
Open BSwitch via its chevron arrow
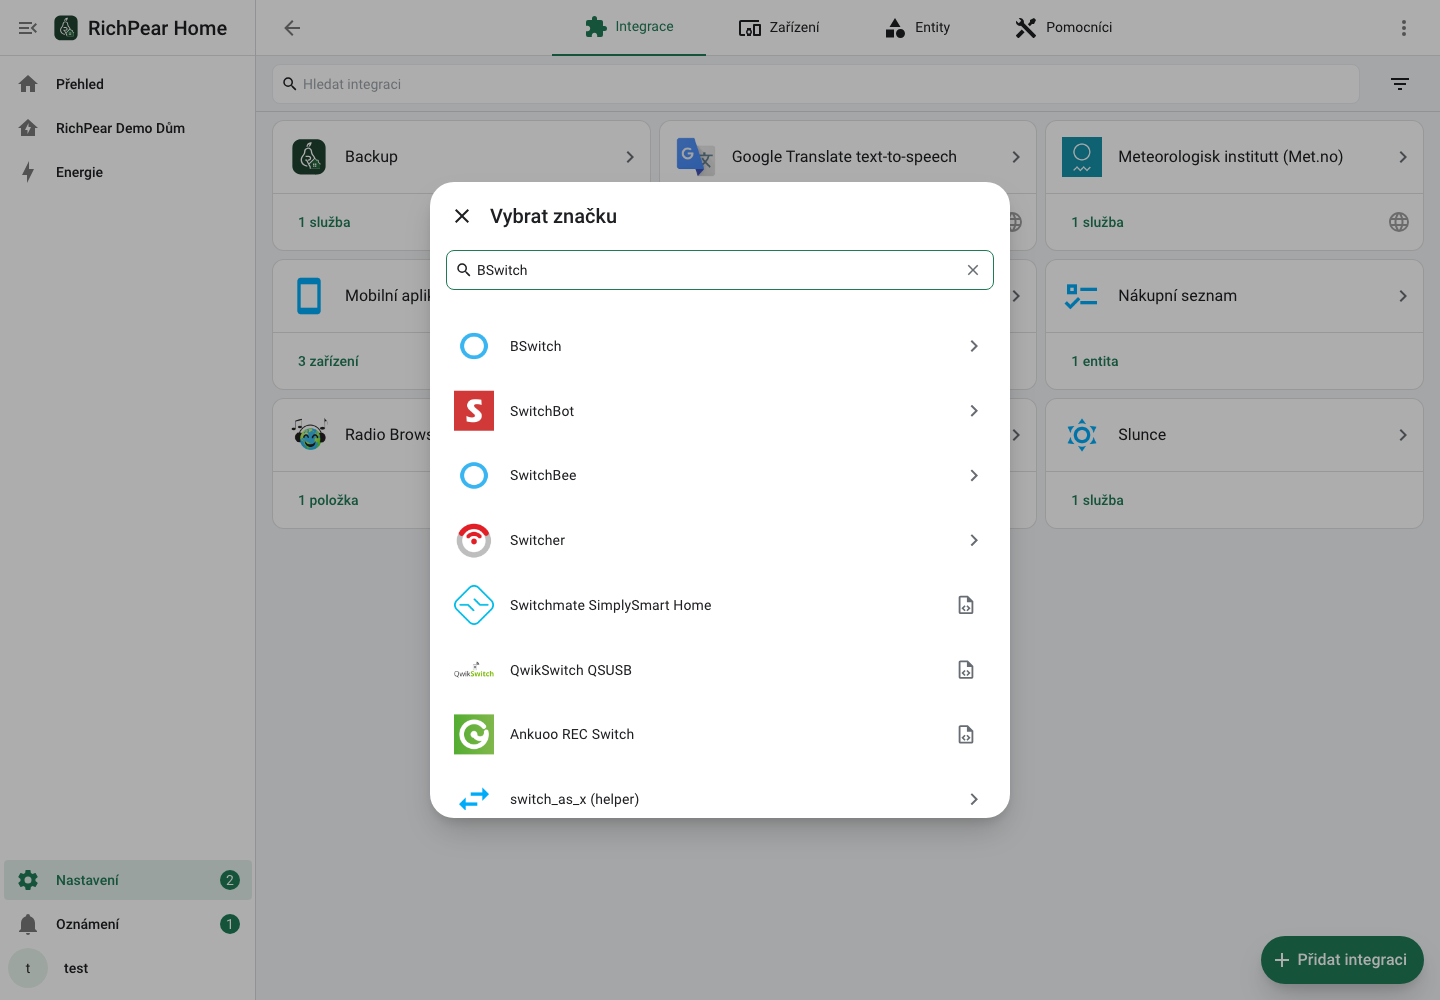(974, 346)
